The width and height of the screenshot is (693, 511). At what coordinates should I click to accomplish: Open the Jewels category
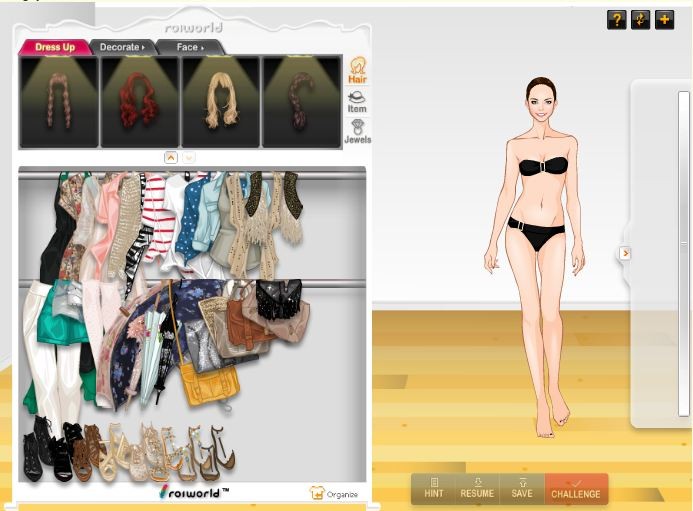[x=357, y=132]
